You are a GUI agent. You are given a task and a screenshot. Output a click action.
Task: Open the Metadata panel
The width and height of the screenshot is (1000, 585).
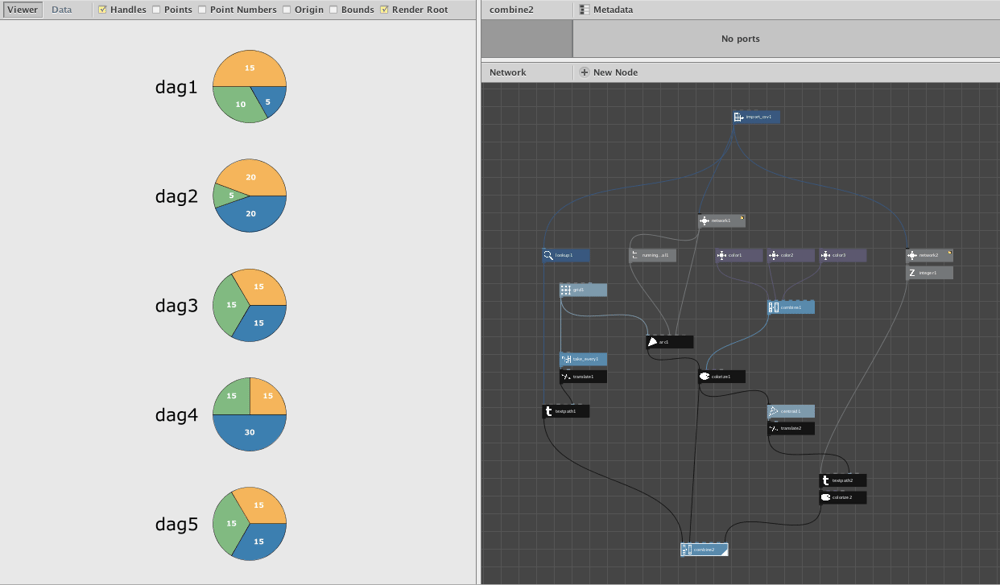coord(607,10)
